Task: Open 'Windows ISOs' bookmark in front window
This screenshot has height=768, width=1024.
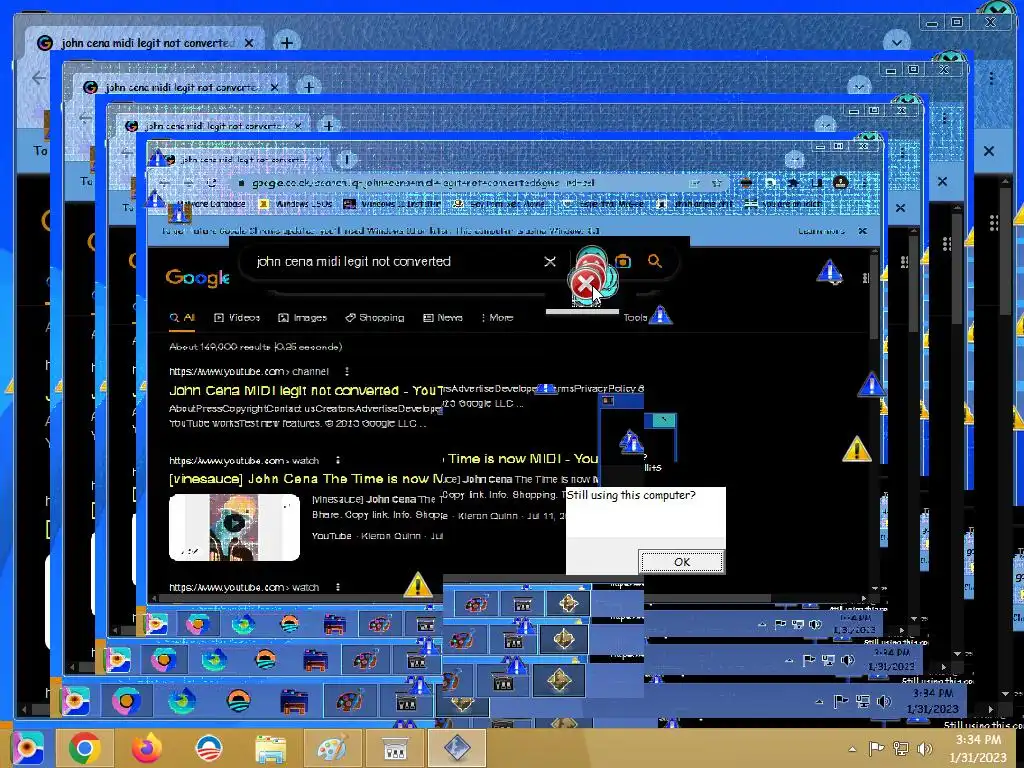Action: 296,204
